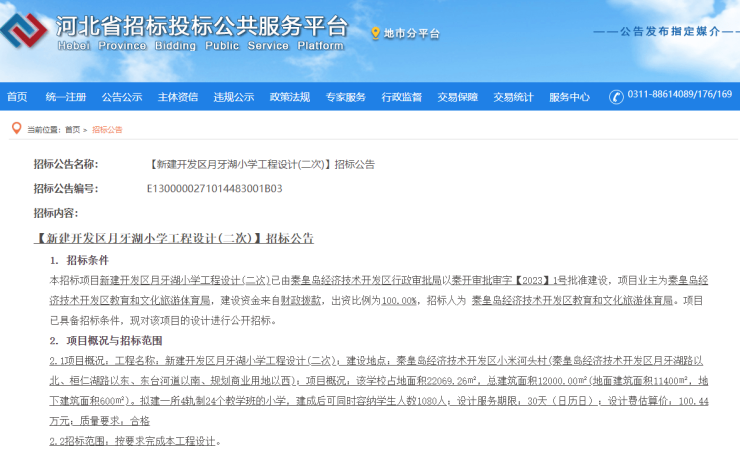The height and width of the screenshot is (451, 740).
Task: Click the 招标公告名称: label
Action: coord(66,164)
